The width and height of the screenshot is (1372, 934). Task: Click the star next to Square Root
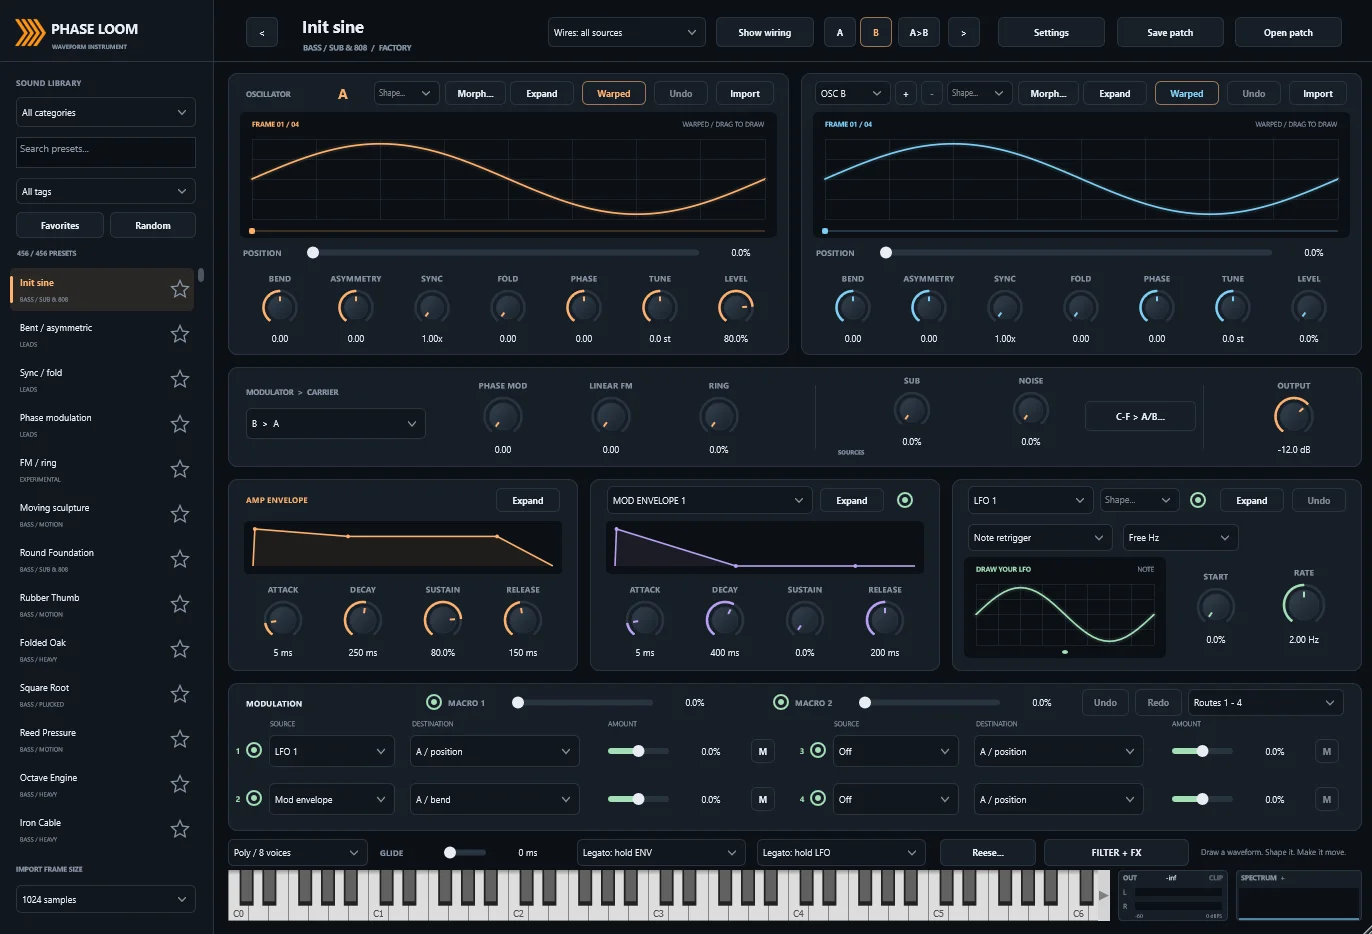click(x=180, y=694)
